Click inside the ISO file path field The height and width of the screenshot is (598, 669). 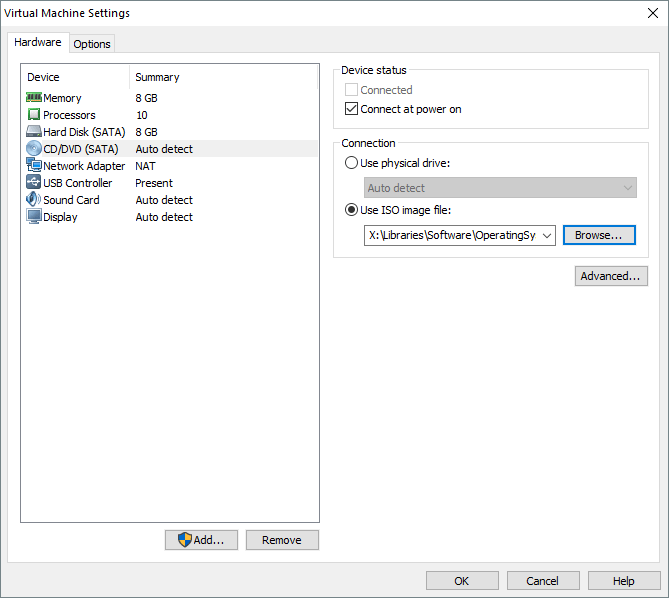pyautogui.click(x=452, y=236)
